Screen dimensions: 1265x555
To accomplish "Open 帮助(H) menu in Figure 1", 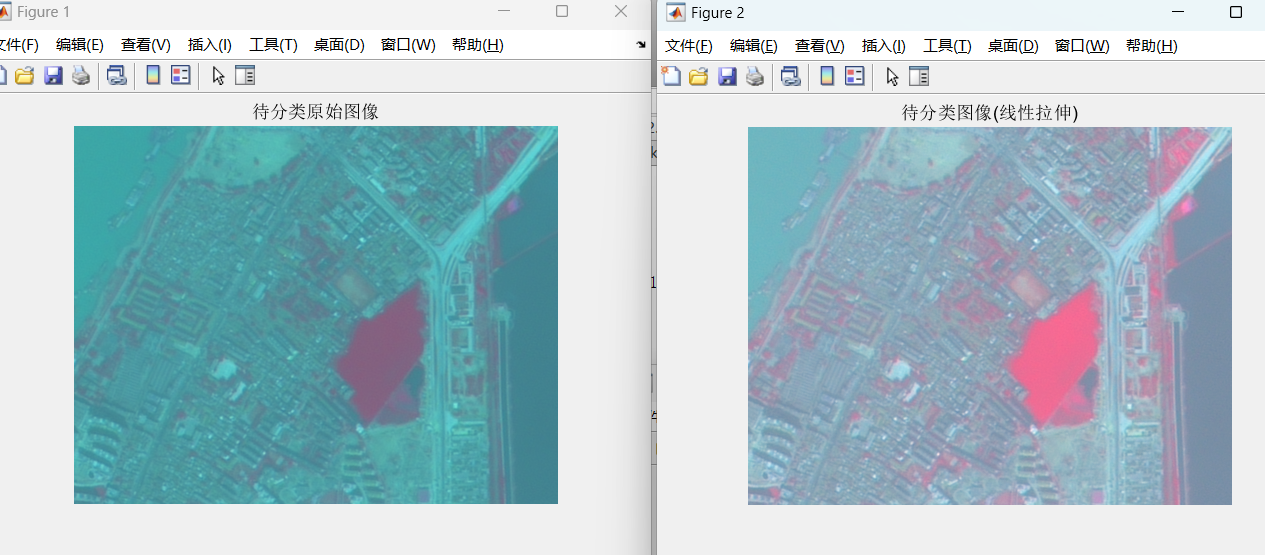I will pos(477,45).
